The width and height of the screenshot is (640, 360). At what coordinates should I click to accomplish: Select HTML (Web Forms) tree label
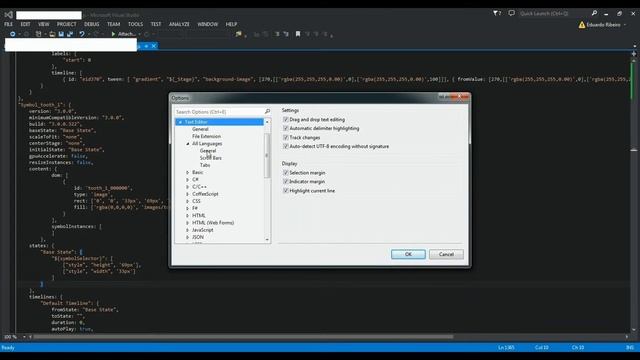pos(213,223)
